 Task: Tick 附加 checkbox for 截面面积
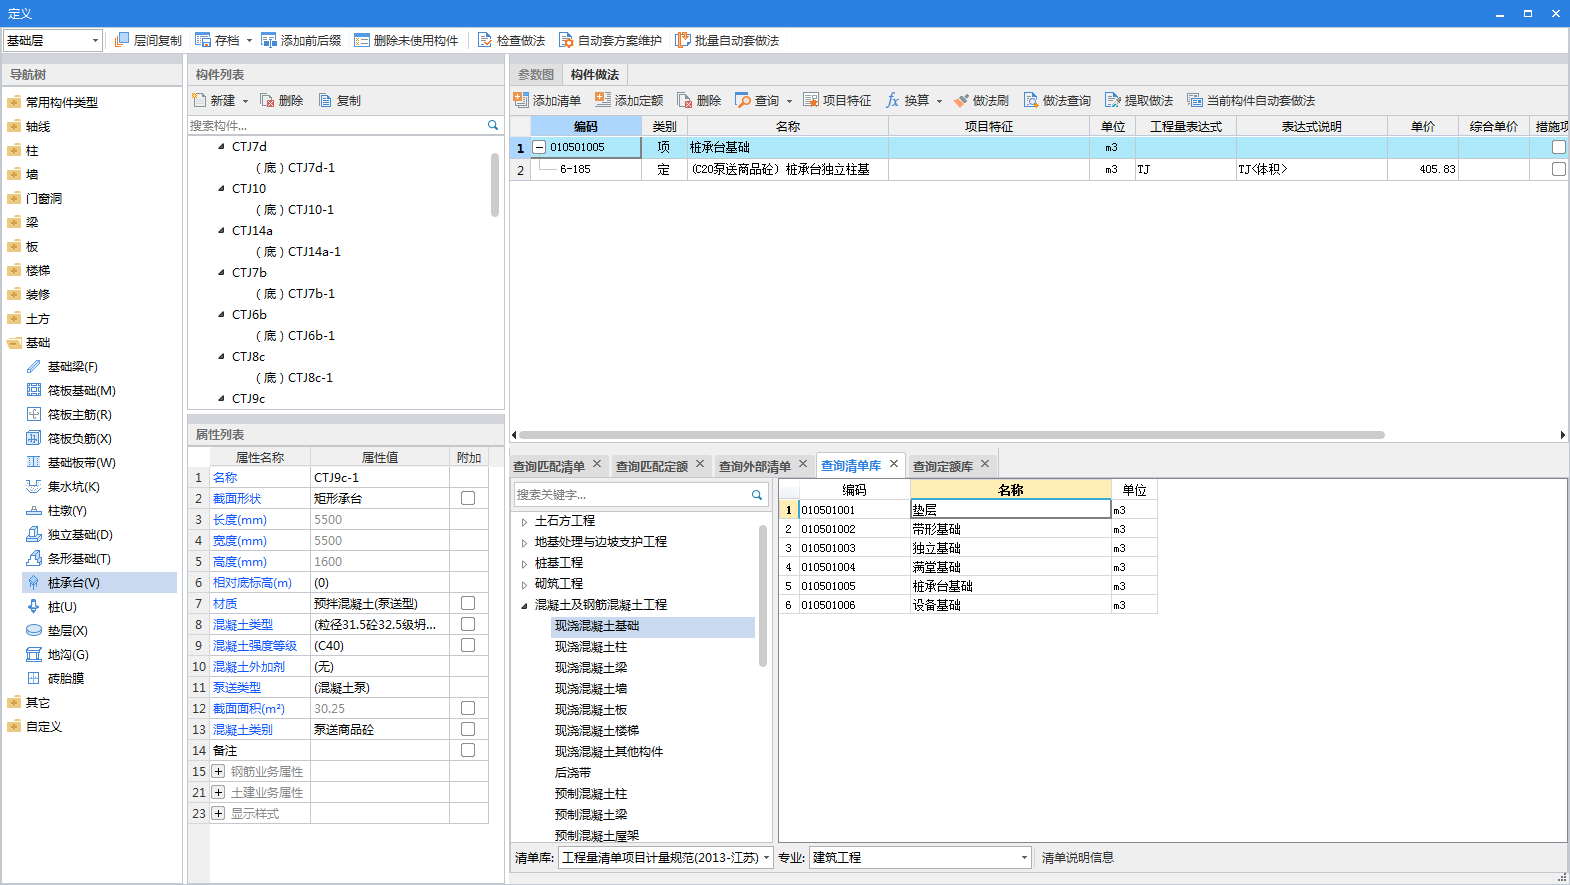[x=467, y=708]
